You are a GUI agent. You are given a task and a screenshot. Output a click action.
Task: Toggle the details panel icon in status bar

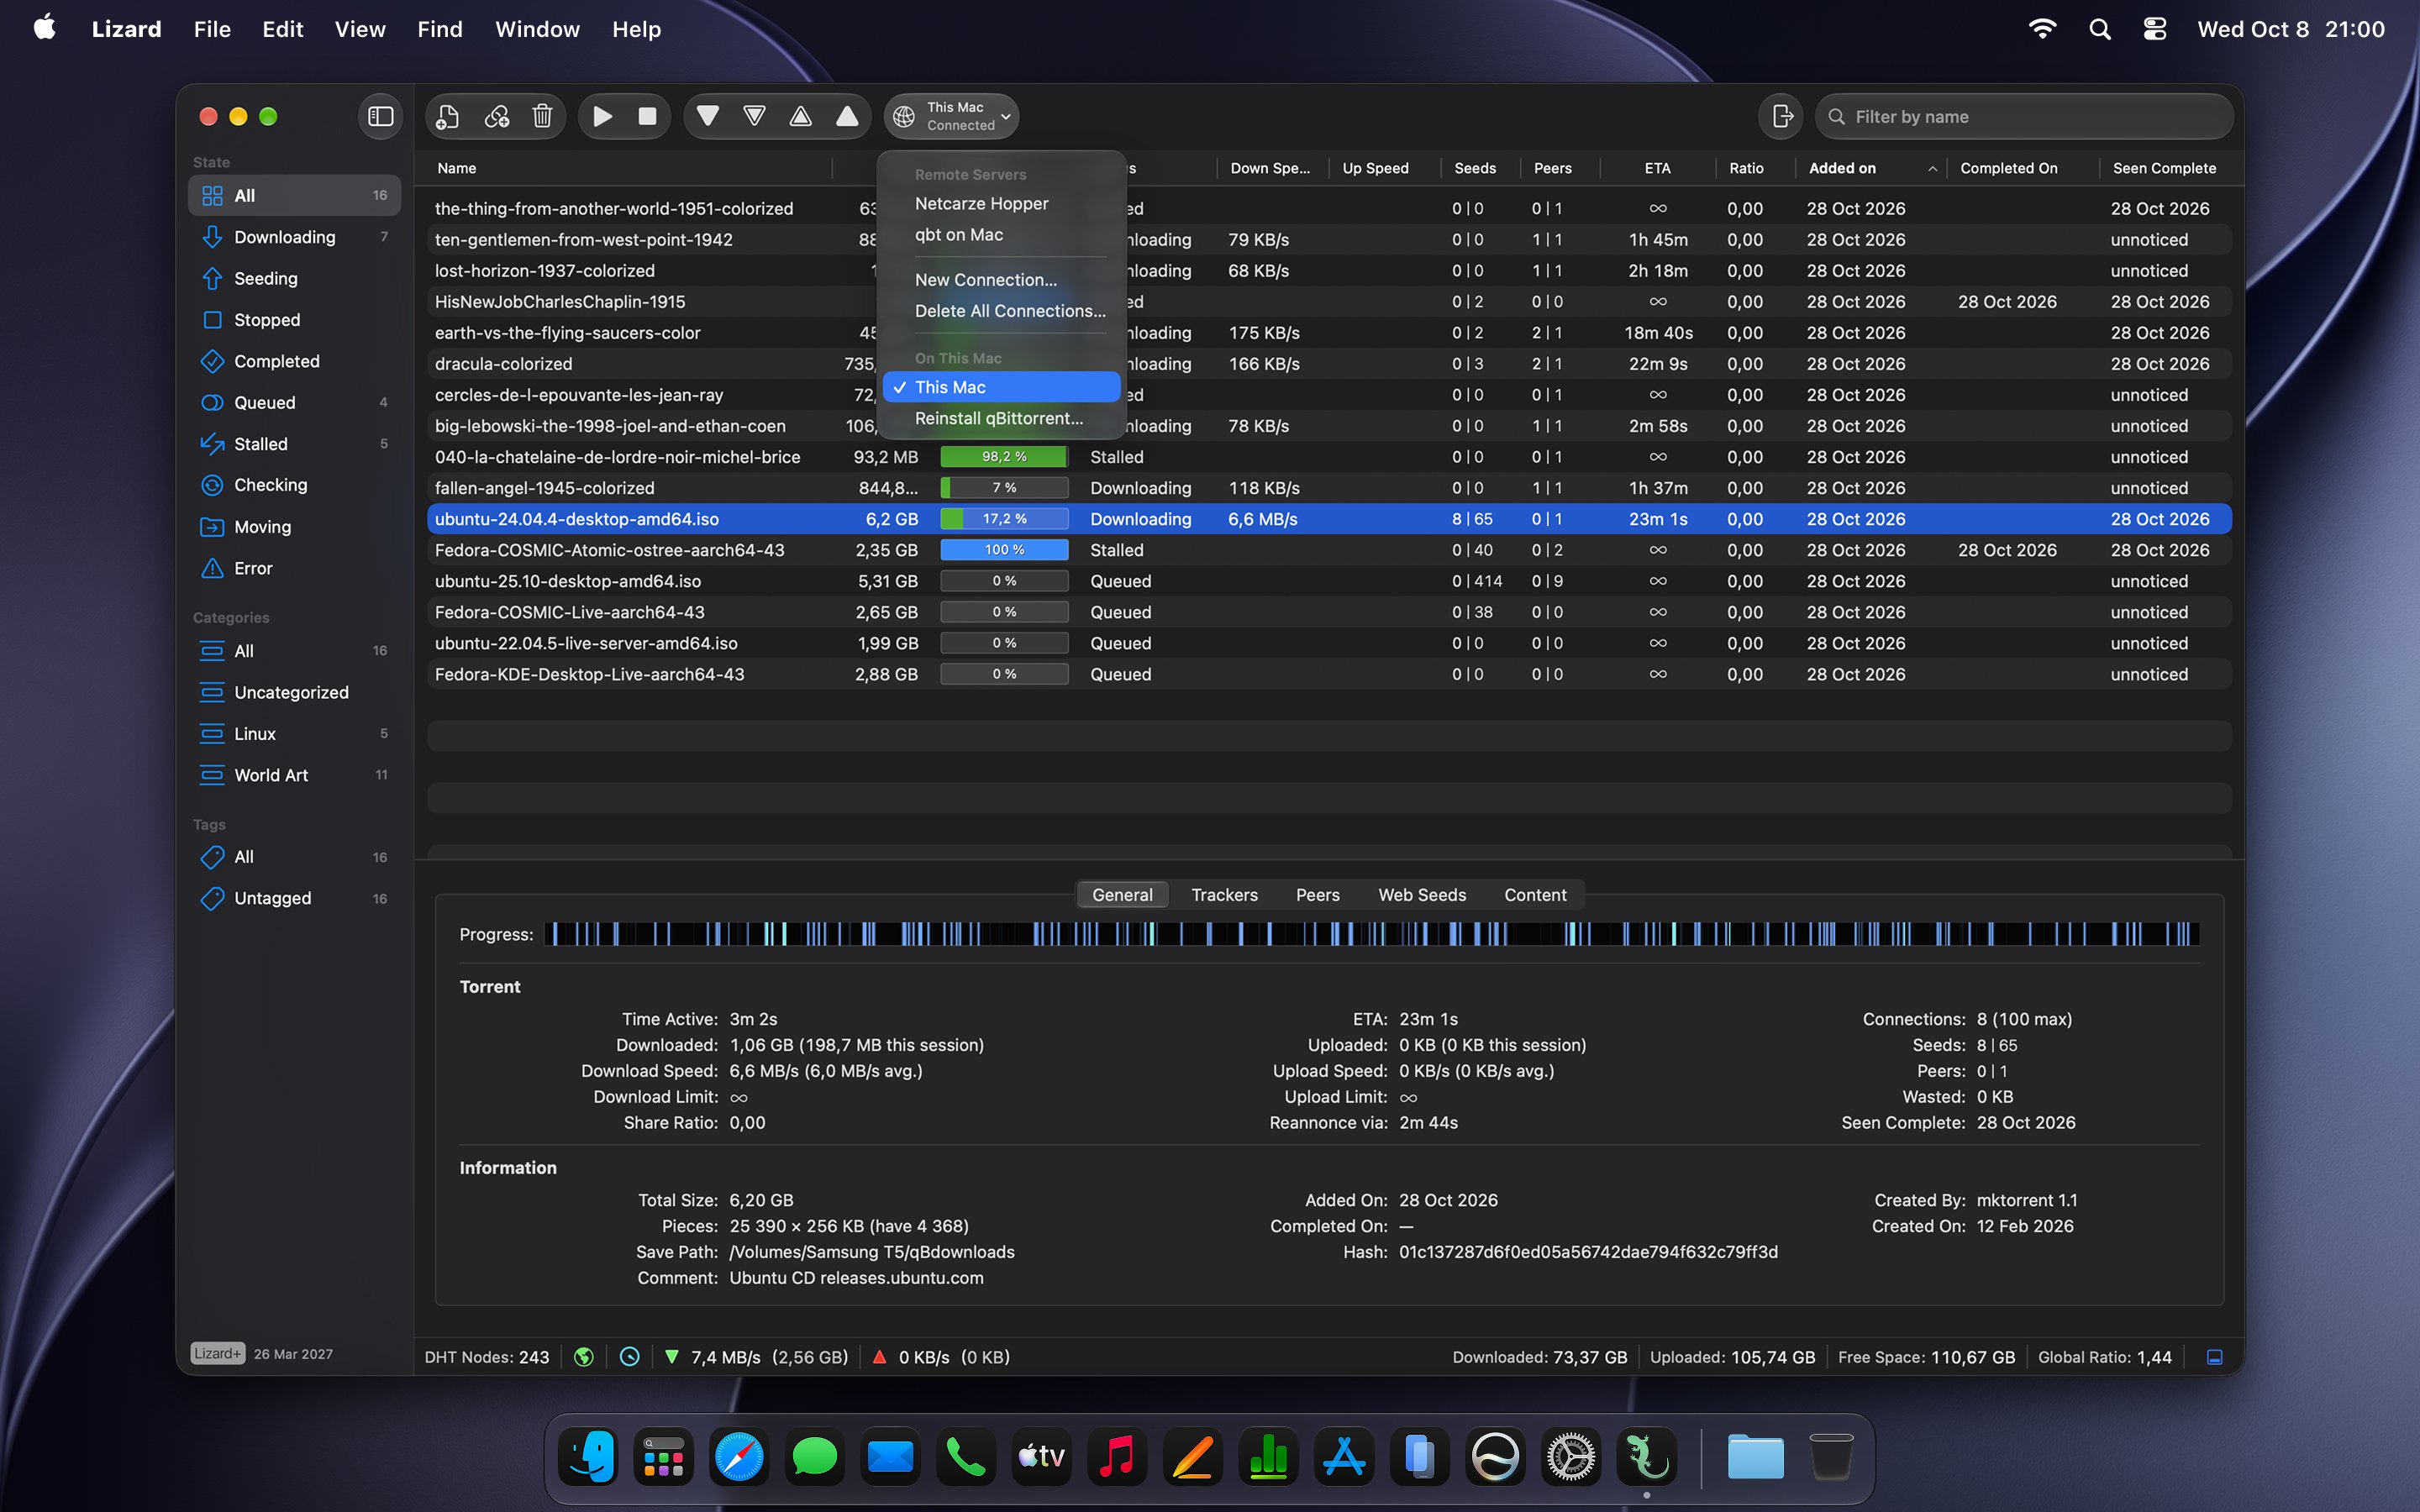point(2214,1357)
